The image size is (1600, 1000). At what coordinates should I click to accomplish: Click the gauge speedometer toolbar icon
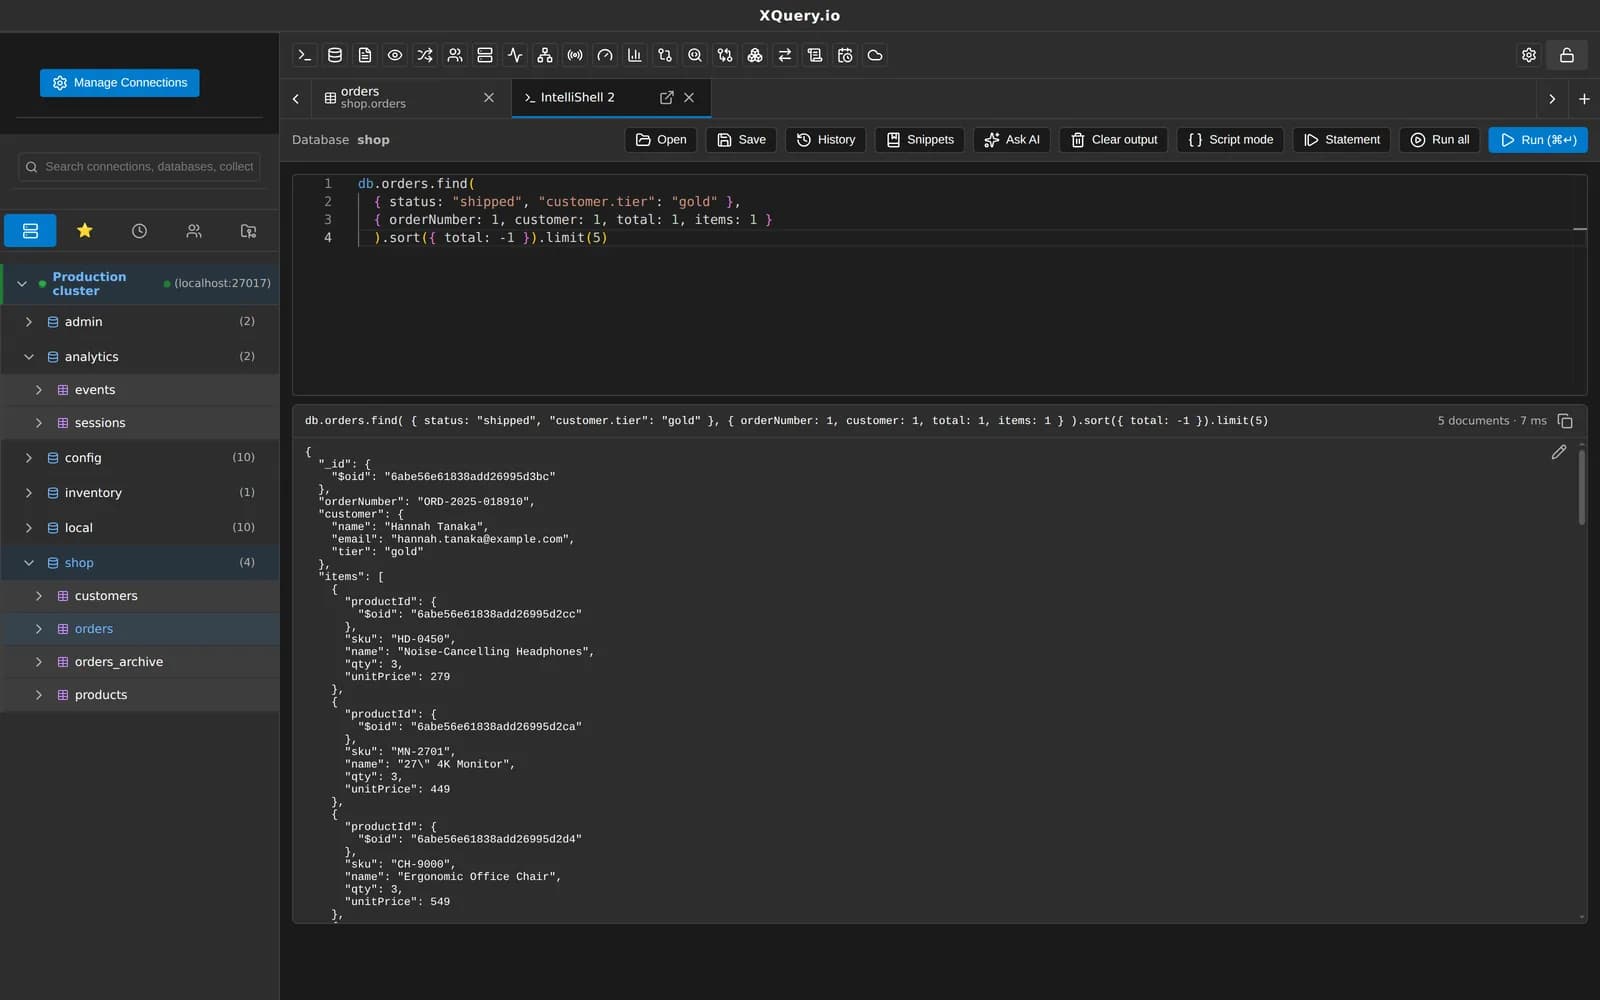(605, 55)
